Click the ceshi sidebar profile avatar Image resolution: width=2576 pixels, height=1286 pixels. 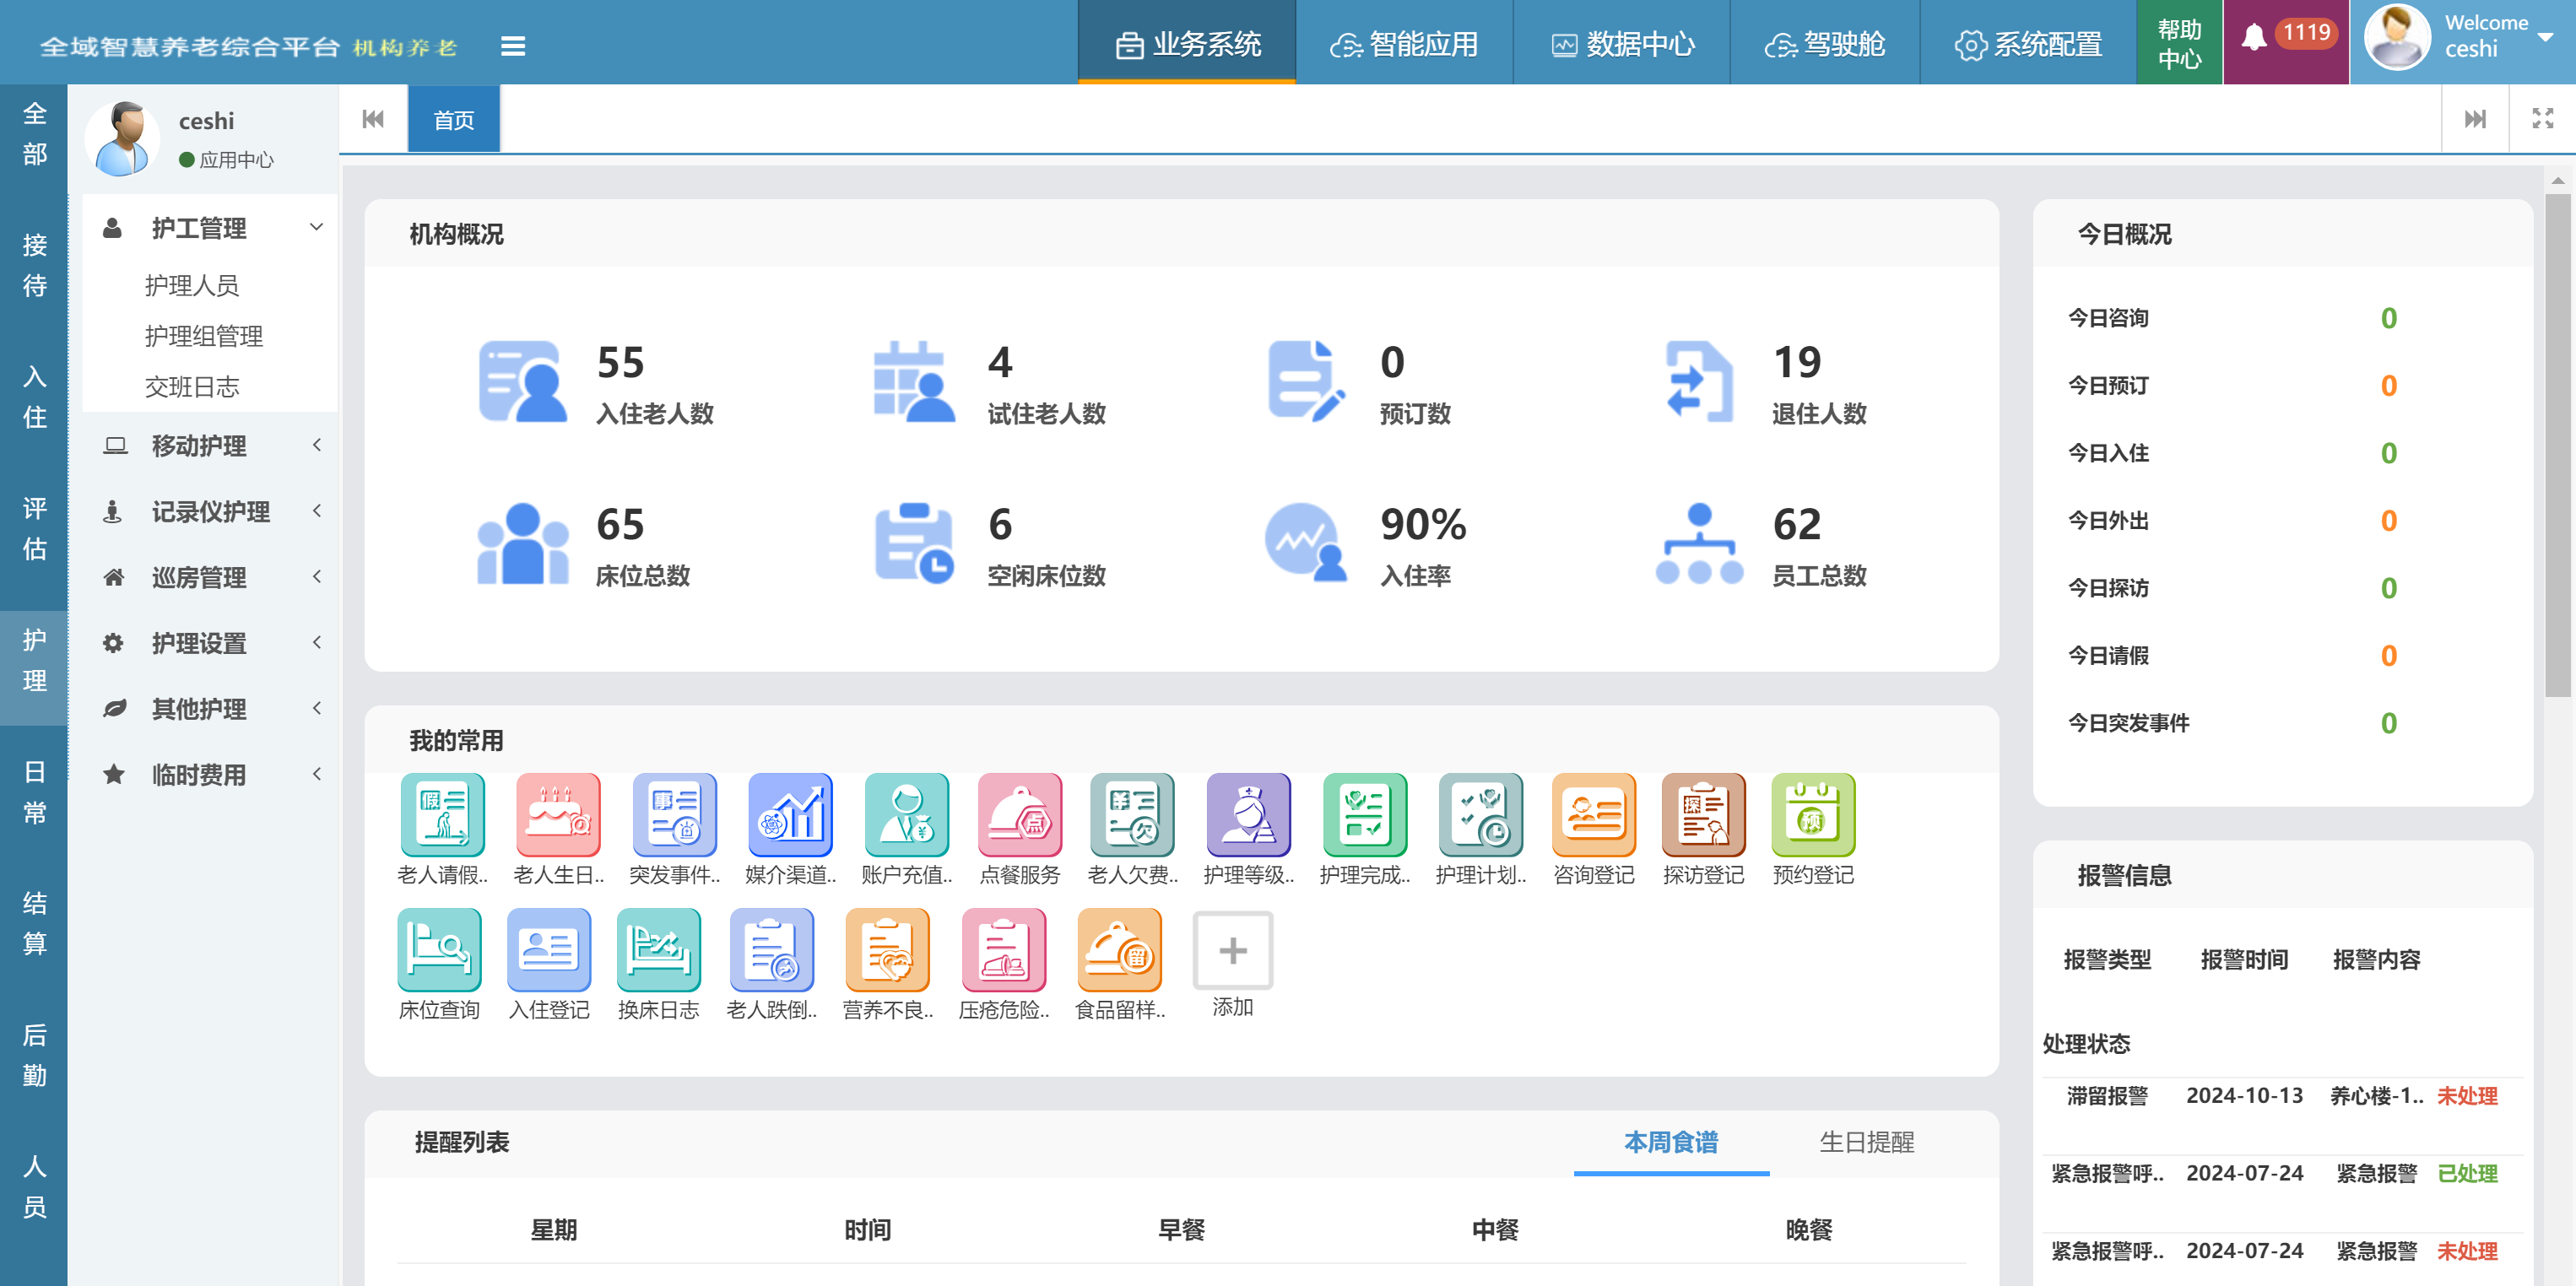pyautogui.click(x=122, y=139)
